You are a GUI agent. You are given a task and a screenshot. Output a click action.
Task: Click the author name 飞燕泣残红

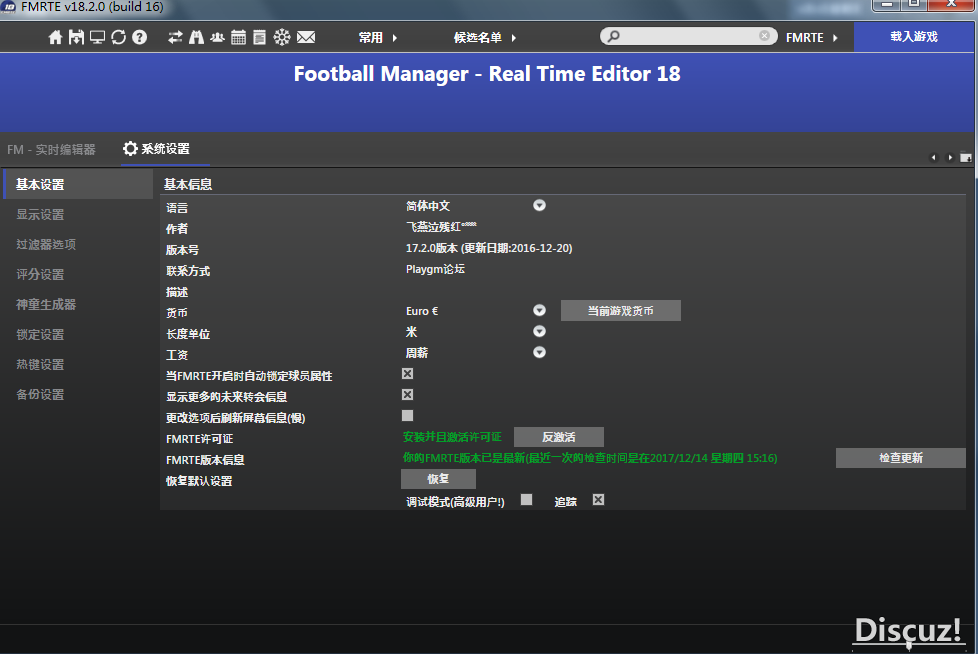click(x=442, y=227)
